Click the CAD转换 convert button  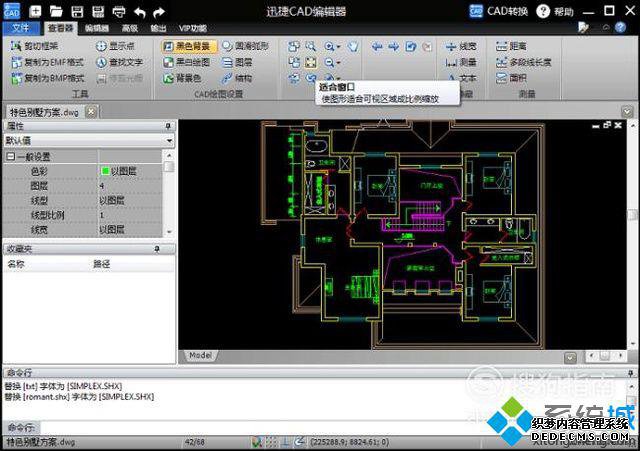click(x=498, y=11)
